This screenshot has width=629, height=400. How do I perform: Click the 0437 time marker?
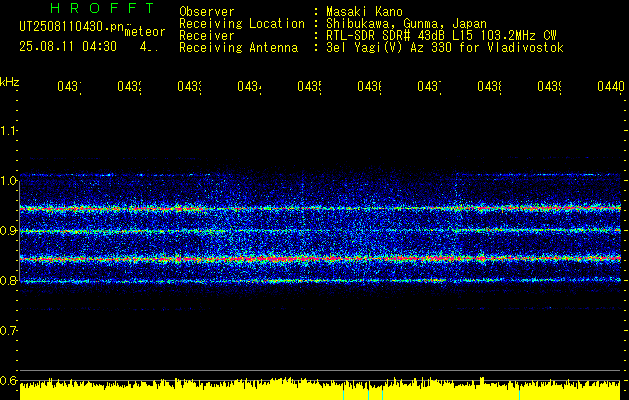pyautogui.click(x=429, y=86)
